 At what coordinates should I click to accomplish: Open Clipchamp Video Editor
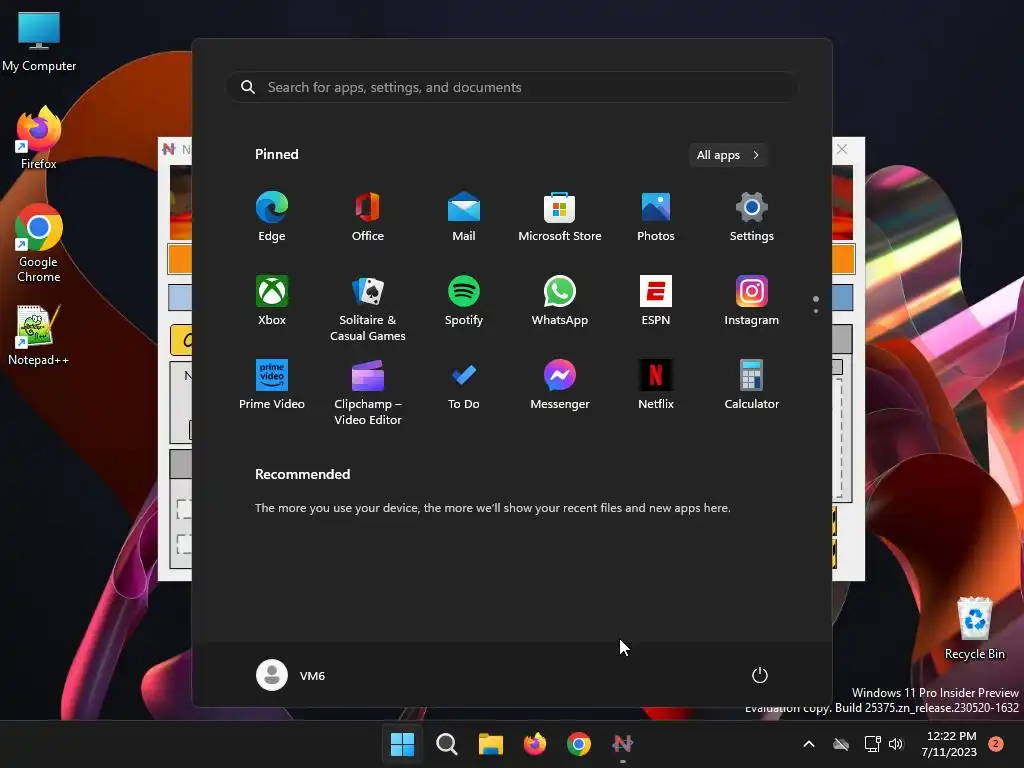(368, 392)
